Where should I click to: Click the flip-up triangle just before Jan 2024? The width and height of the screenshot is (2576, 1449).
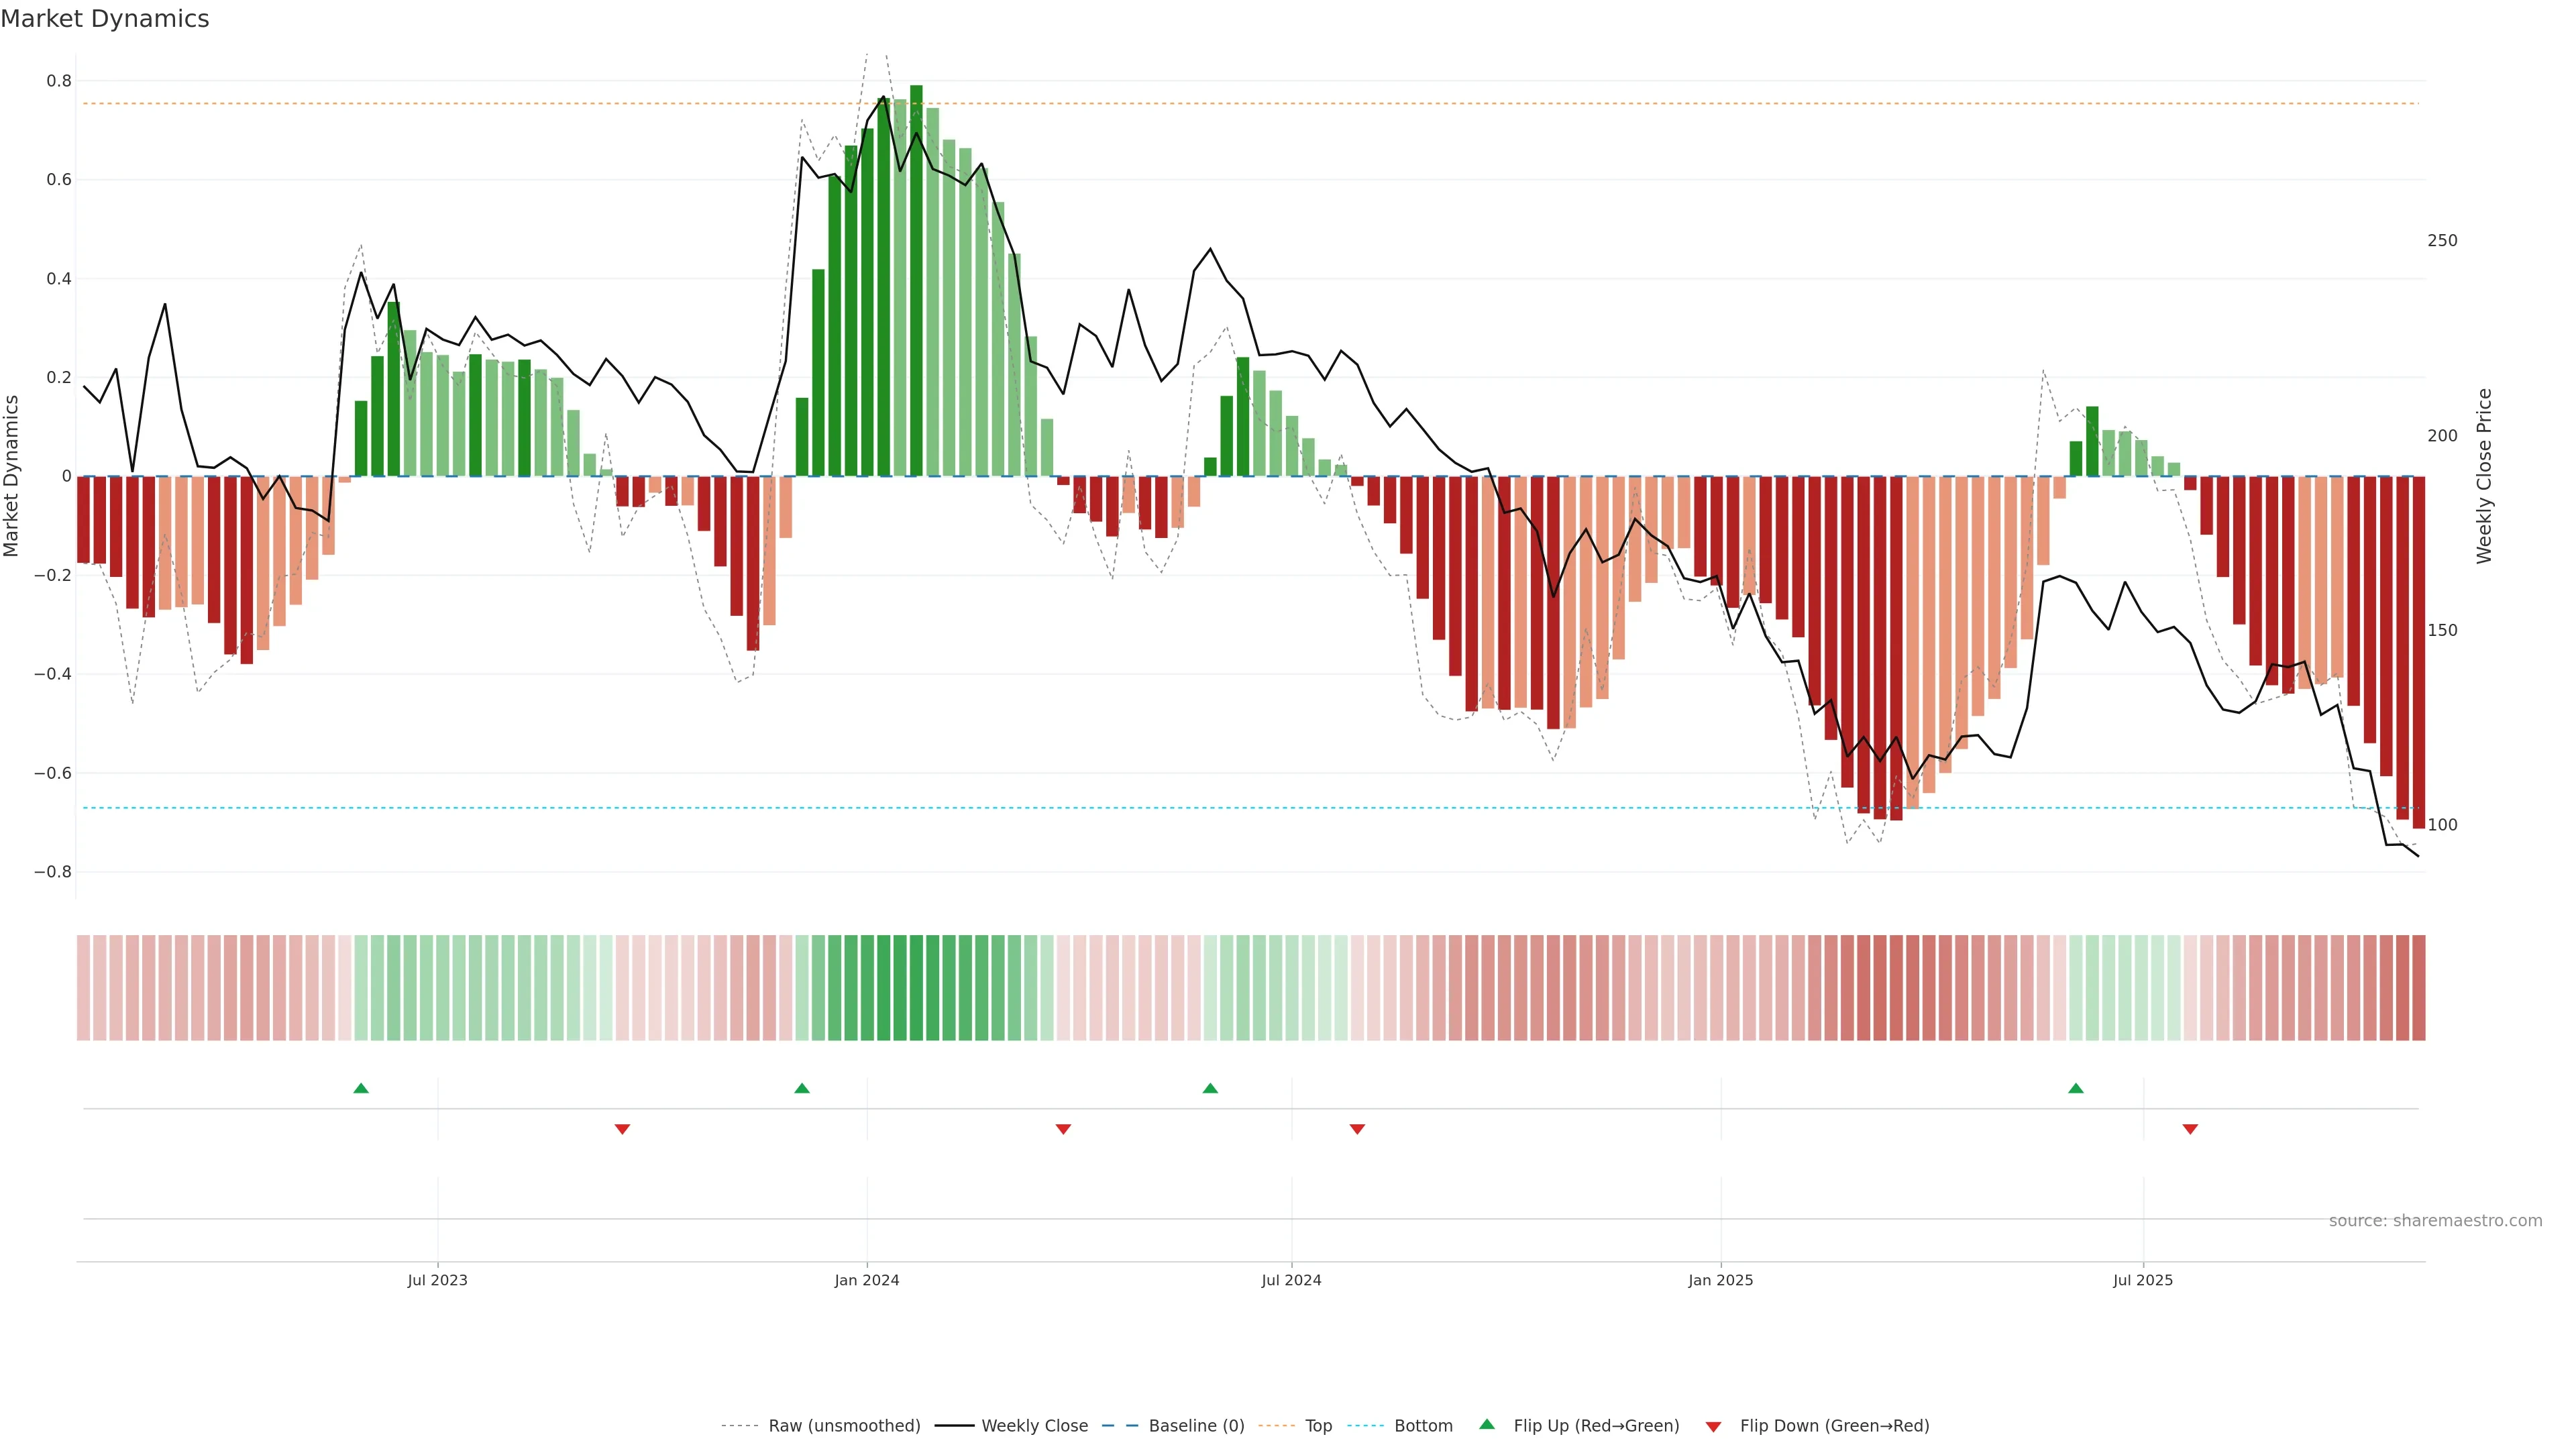click(x=802, y=1088)
